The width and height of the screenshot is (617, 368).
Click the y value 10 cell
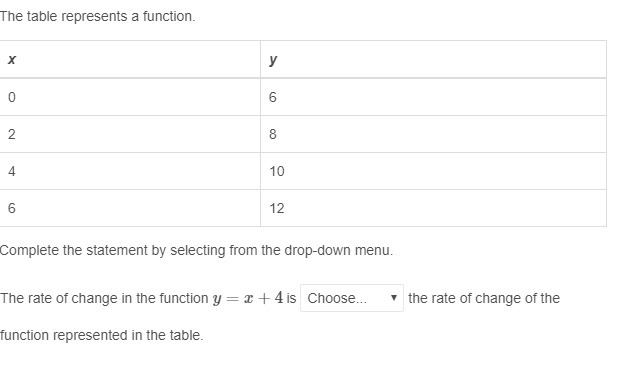433,171
